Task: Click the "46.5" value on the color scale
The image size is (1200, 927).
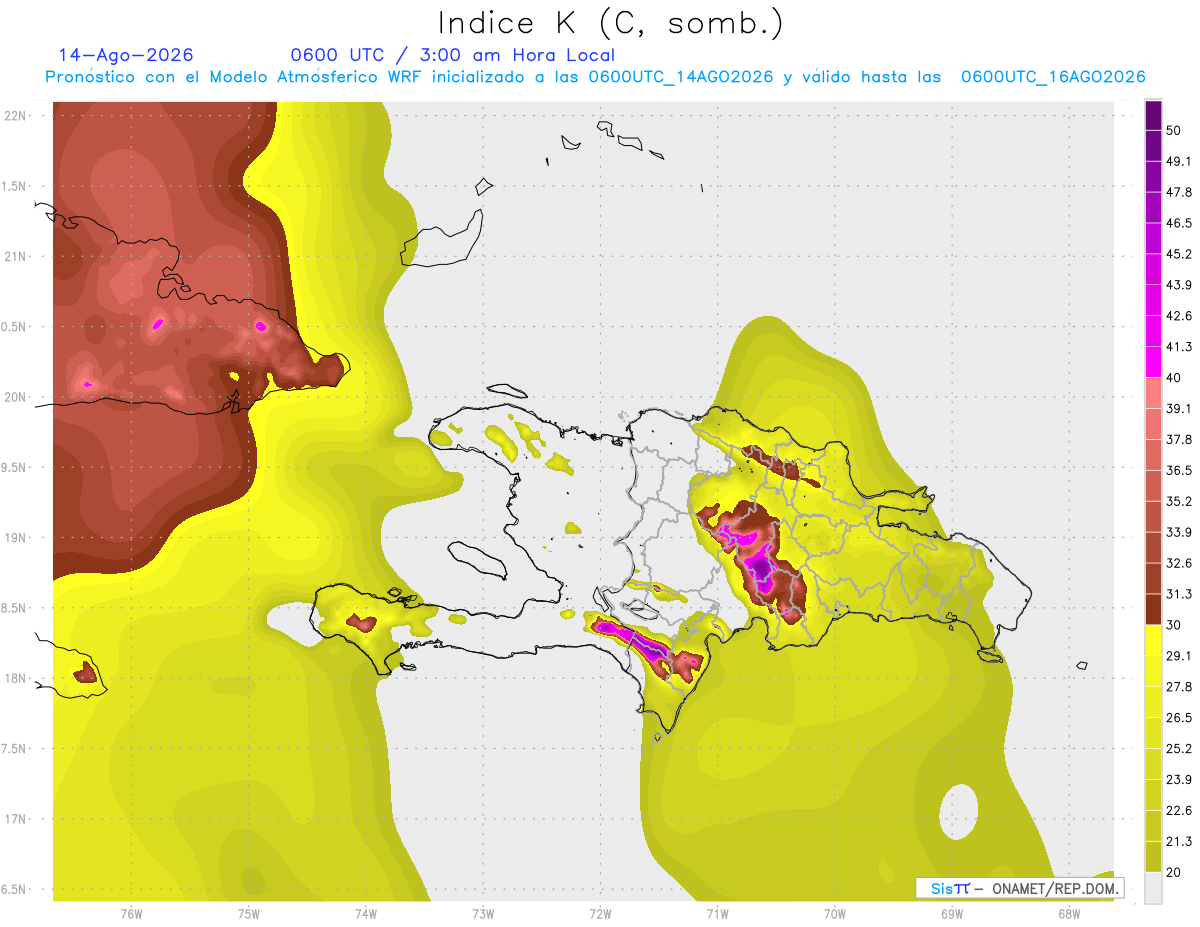Action: click(1179, 223)
